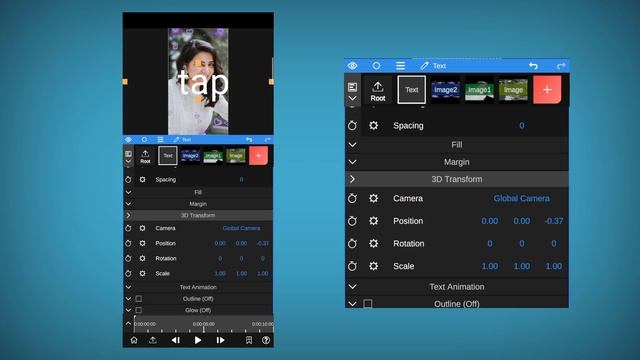This screenshot has width=640, height=360.
Task: Open hamburger menu in enlarged right panel
Action: click(400, 66)
